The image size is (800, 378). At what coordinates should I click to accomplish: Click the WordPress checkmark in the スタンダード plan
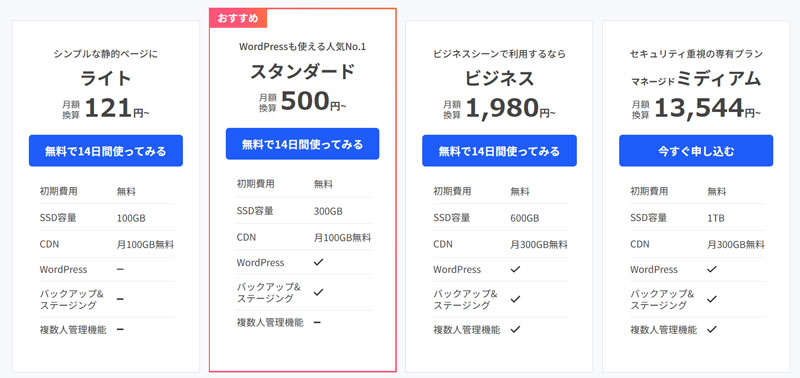pos(318,262)
